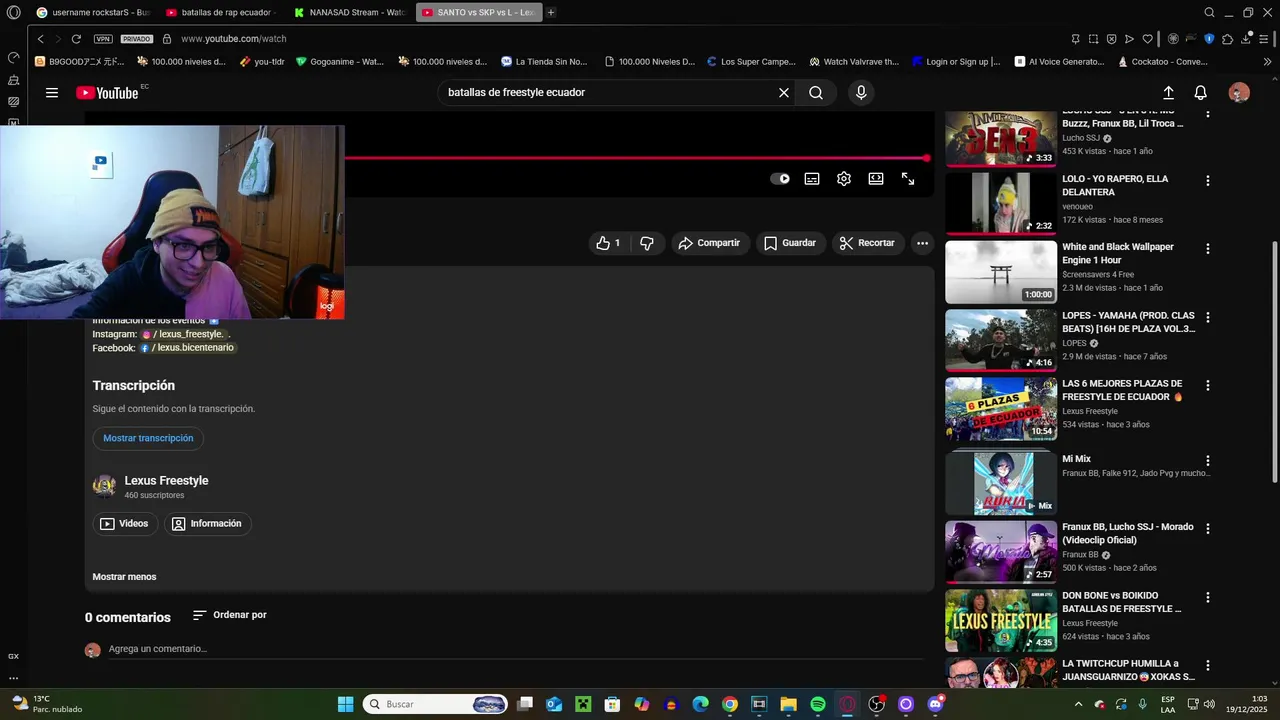Image resolution: width=1280 pixels, height=720 pixels.
Task: Open more actions menu beside Recortar
Action: click(922, 243)
